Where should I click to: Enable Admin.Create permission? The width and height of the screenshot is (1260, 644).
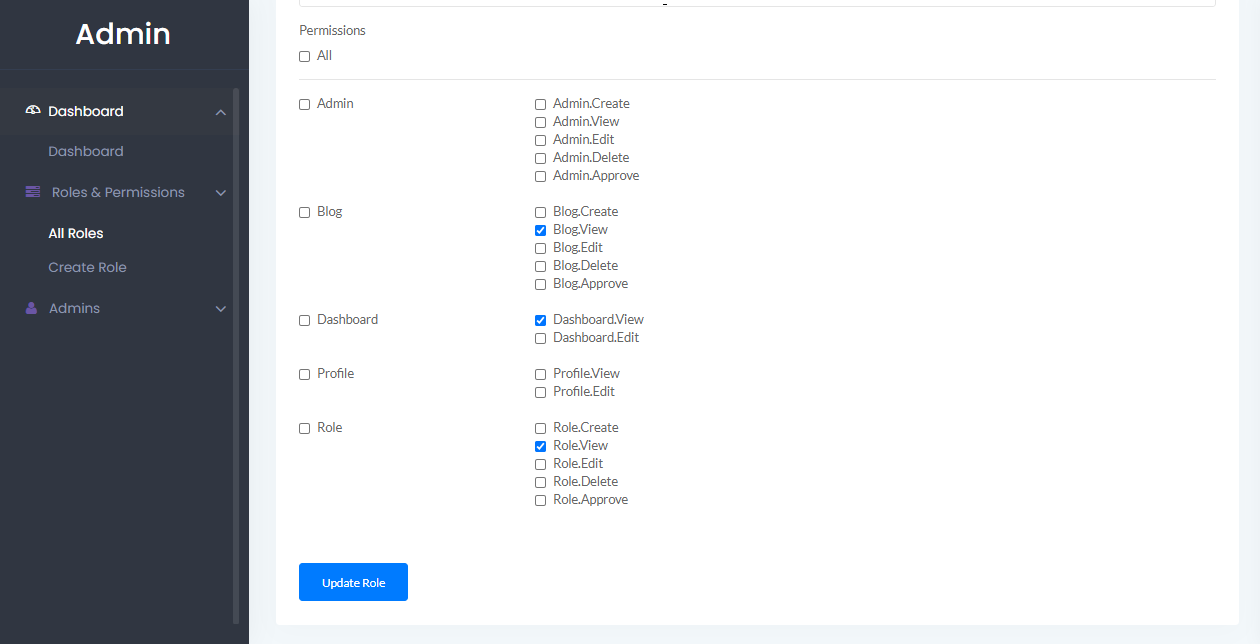tap(541, 105)
